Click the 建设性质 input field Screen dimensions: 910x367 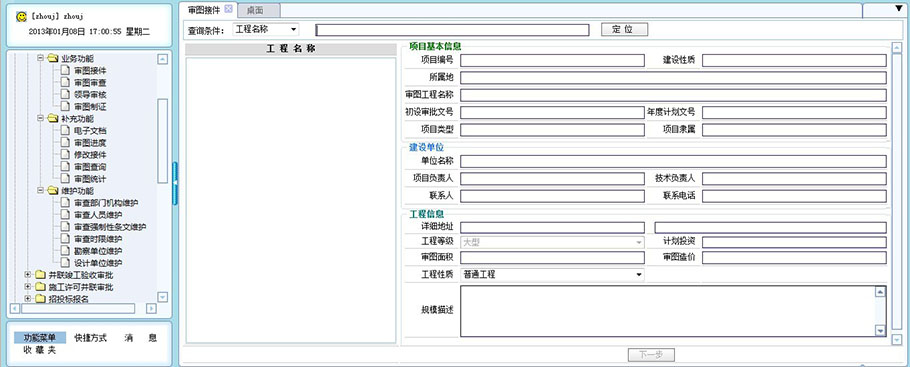(794, 60)
